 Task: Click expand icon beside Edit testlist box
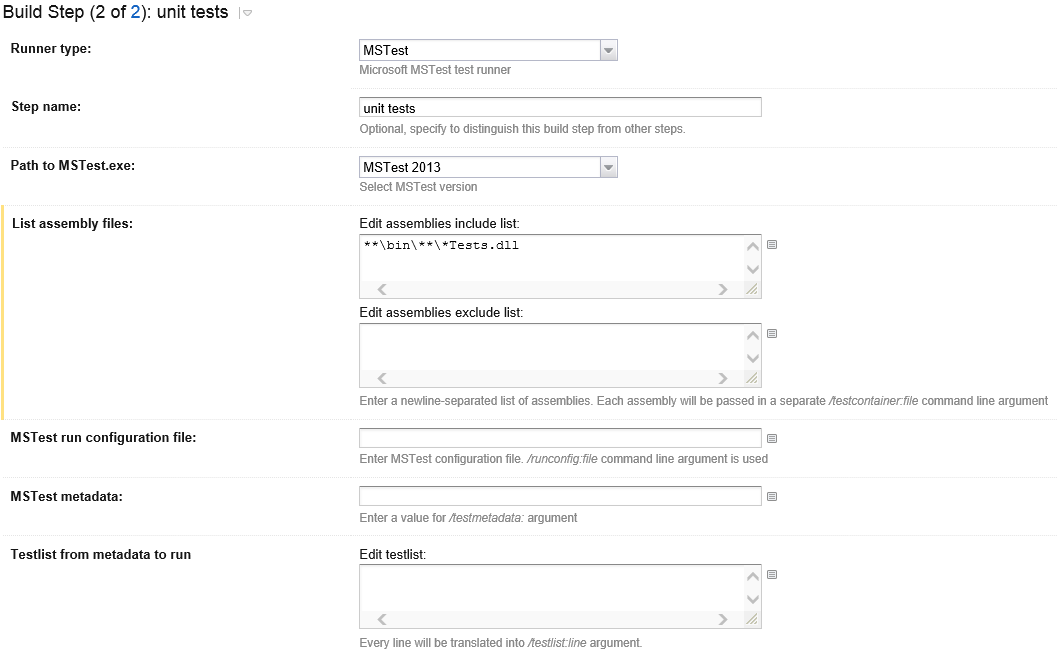coord(772,575)
